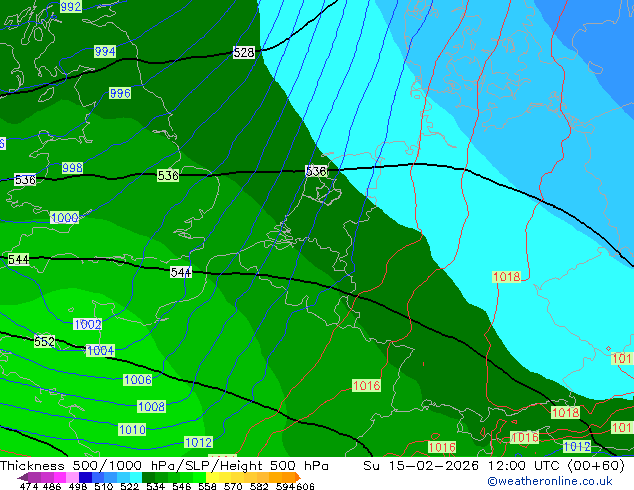Click the yellow legend swatch above 558
This screenshot has width=634, height=490.
coord(212,477)
